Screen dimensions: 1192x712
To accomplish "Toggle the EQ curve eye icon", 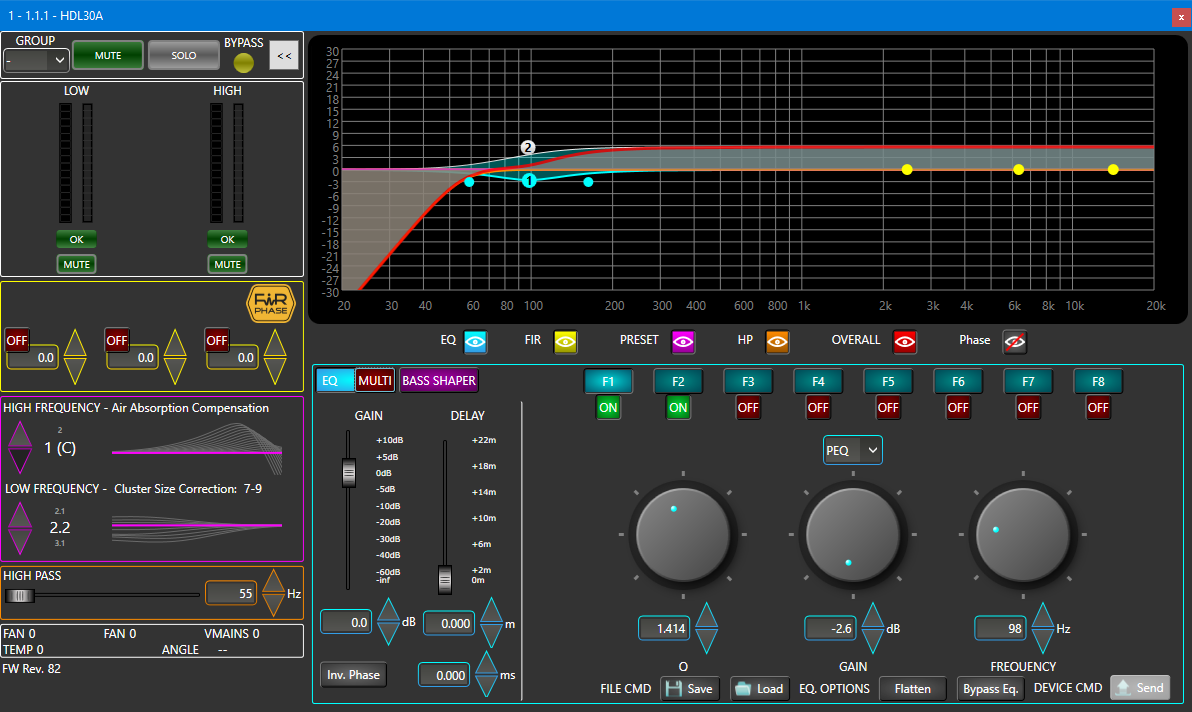I will click(476, 341).
